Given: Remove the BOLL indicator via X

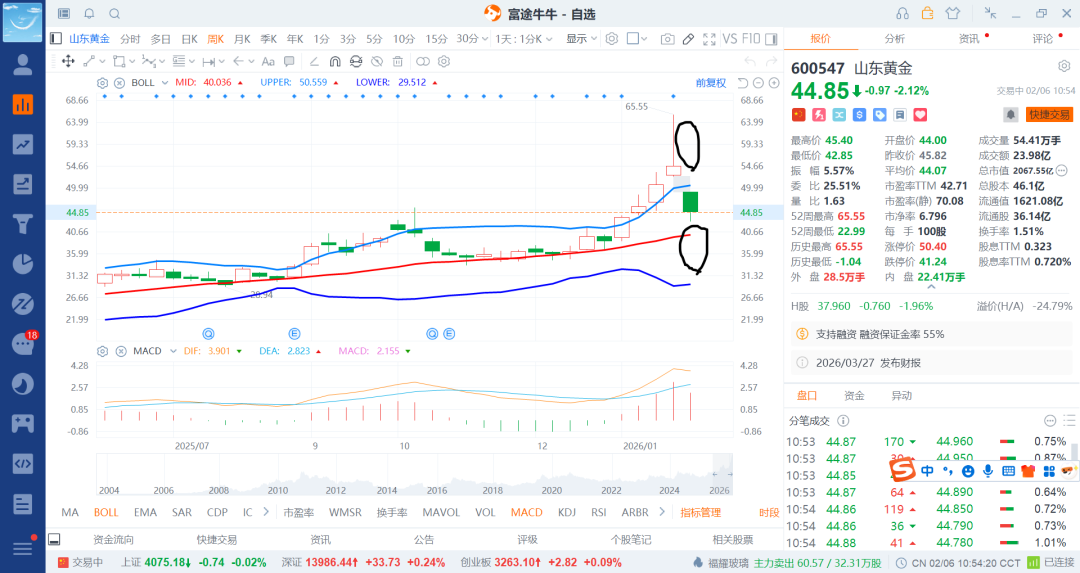Looking at the screenshot, I should 119,83.
